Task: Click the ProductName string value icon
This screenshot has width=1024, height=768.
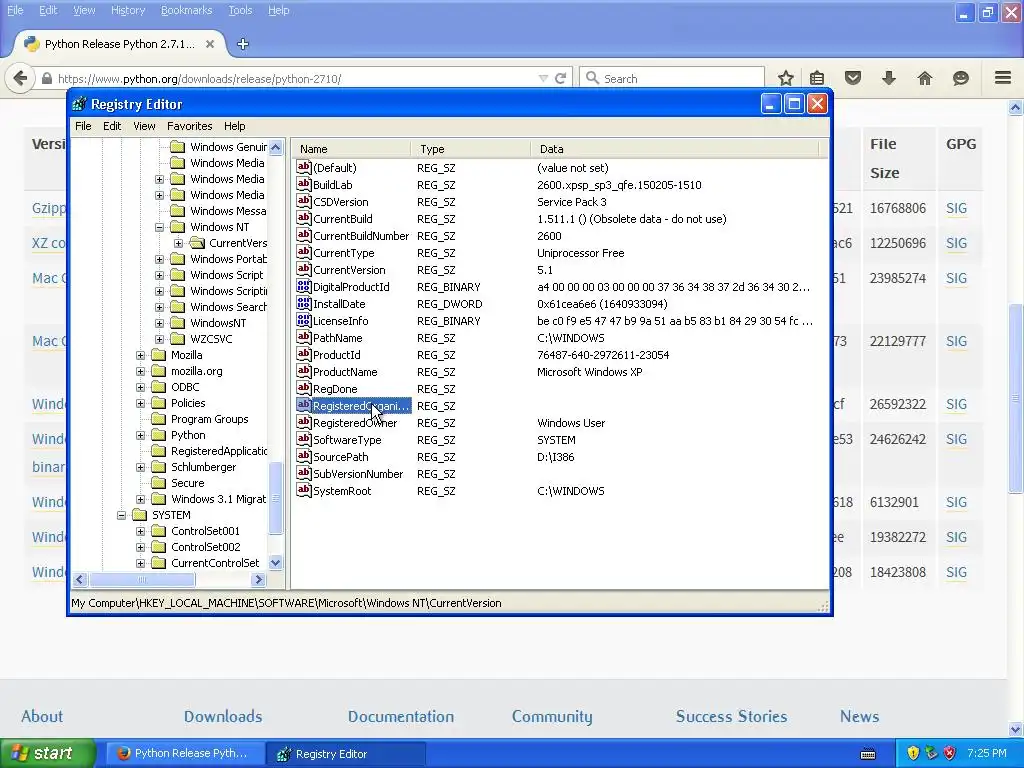Action: point(303,371)
